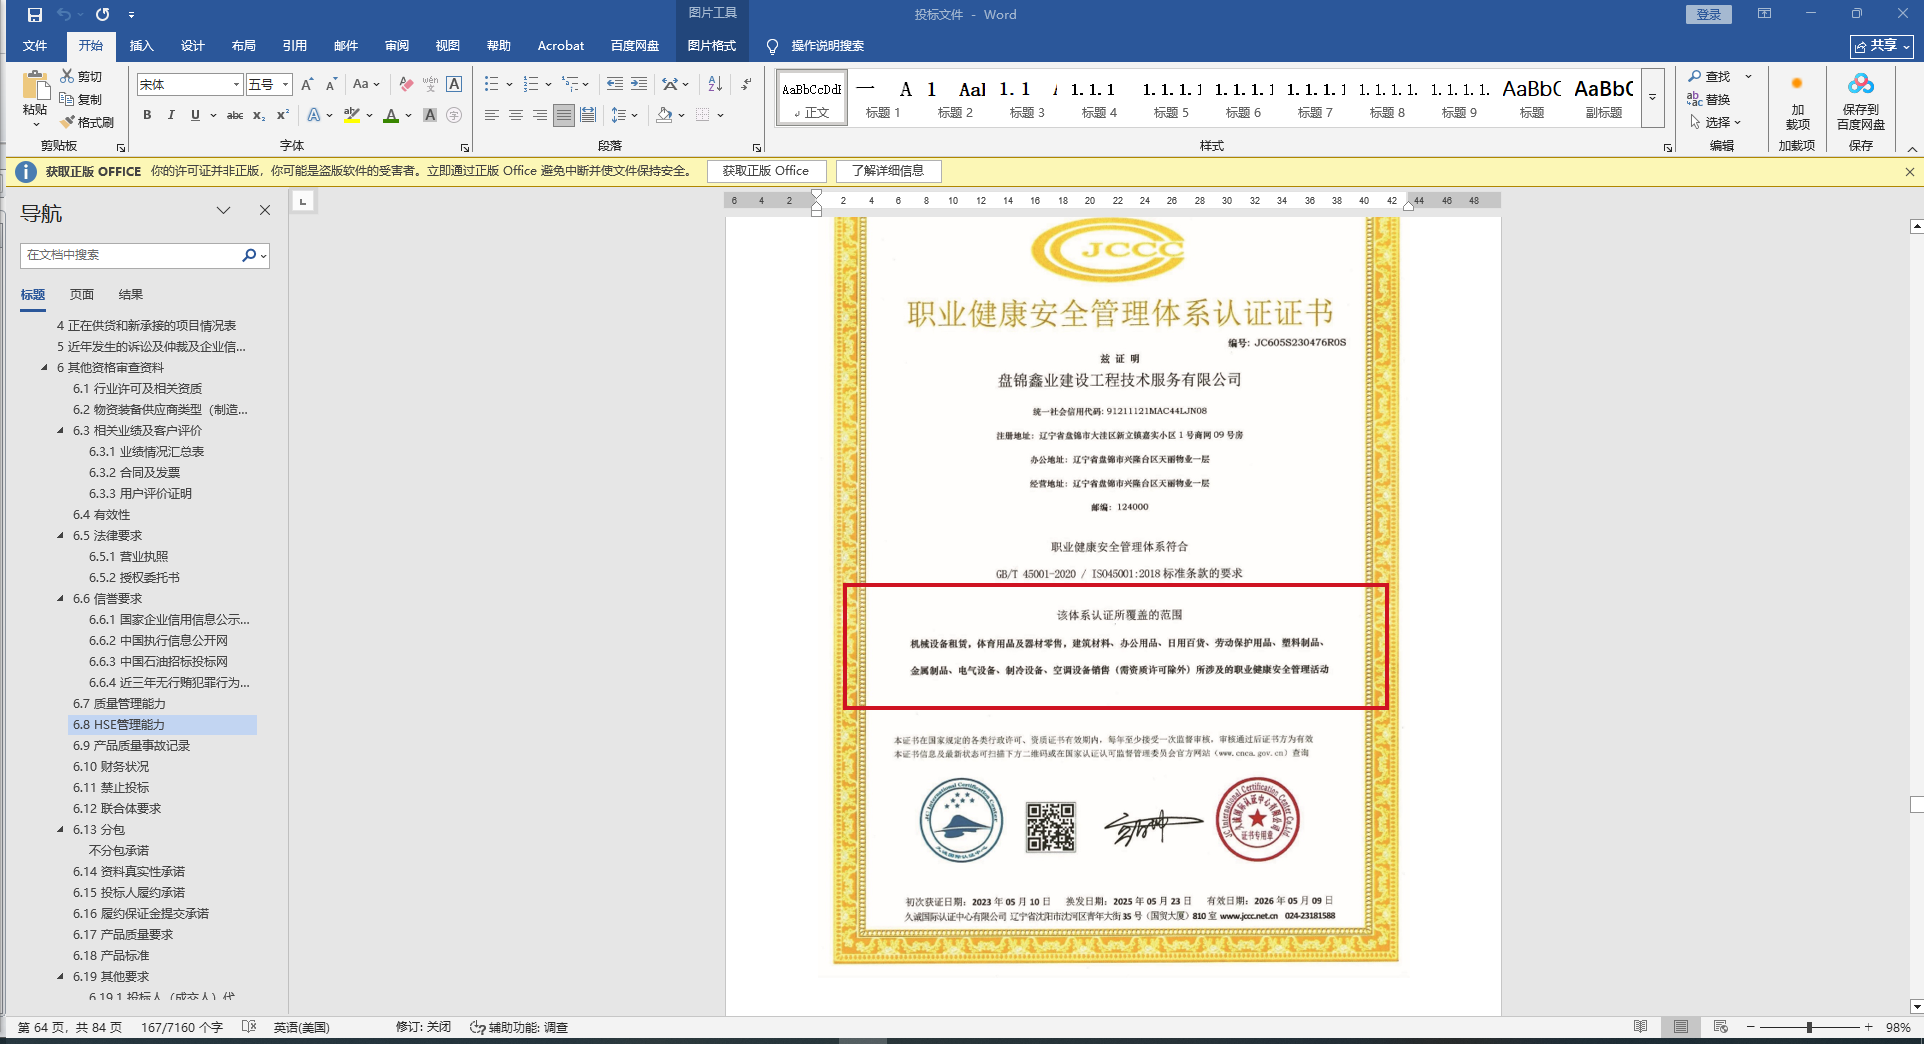The height and width of the screenshot is (1044, 1924).
Task: Click the shading paint bucket icon
Action: (664, 116)
